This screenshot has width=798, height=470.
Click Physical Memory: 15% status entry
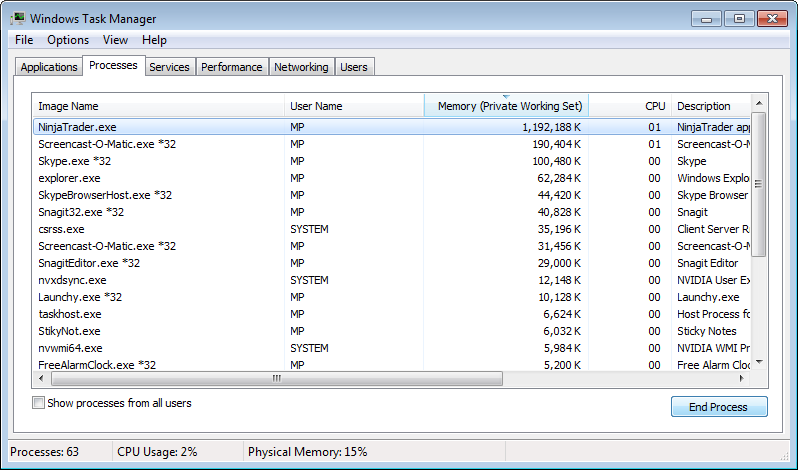(307, 452)
